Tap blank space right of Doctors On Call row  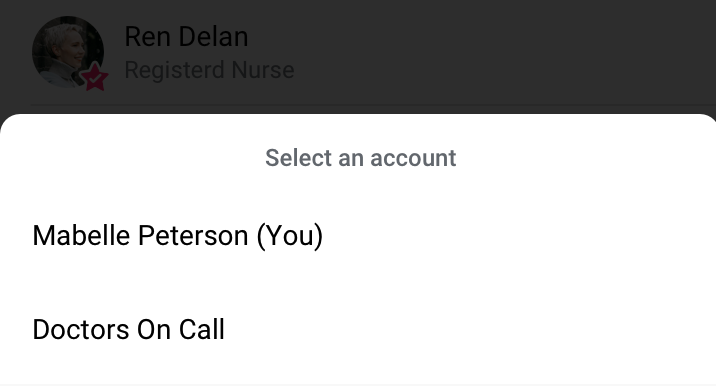coord(470,329)
